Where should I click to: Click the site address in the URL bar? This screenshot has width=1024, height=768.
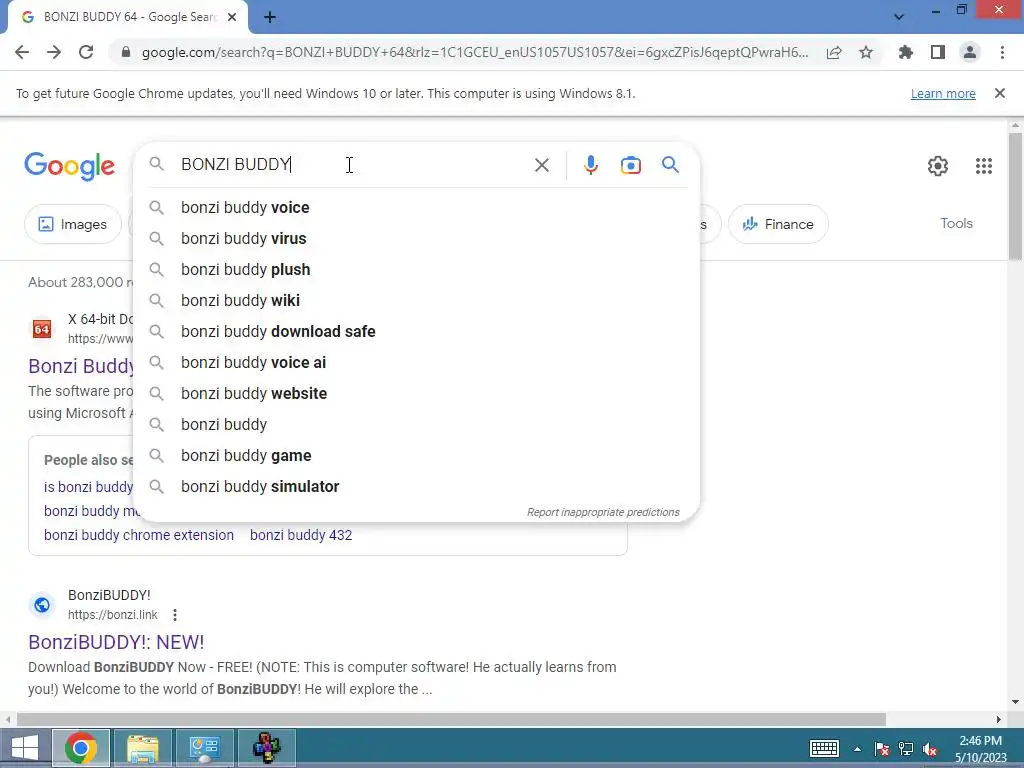coord(475,52)
